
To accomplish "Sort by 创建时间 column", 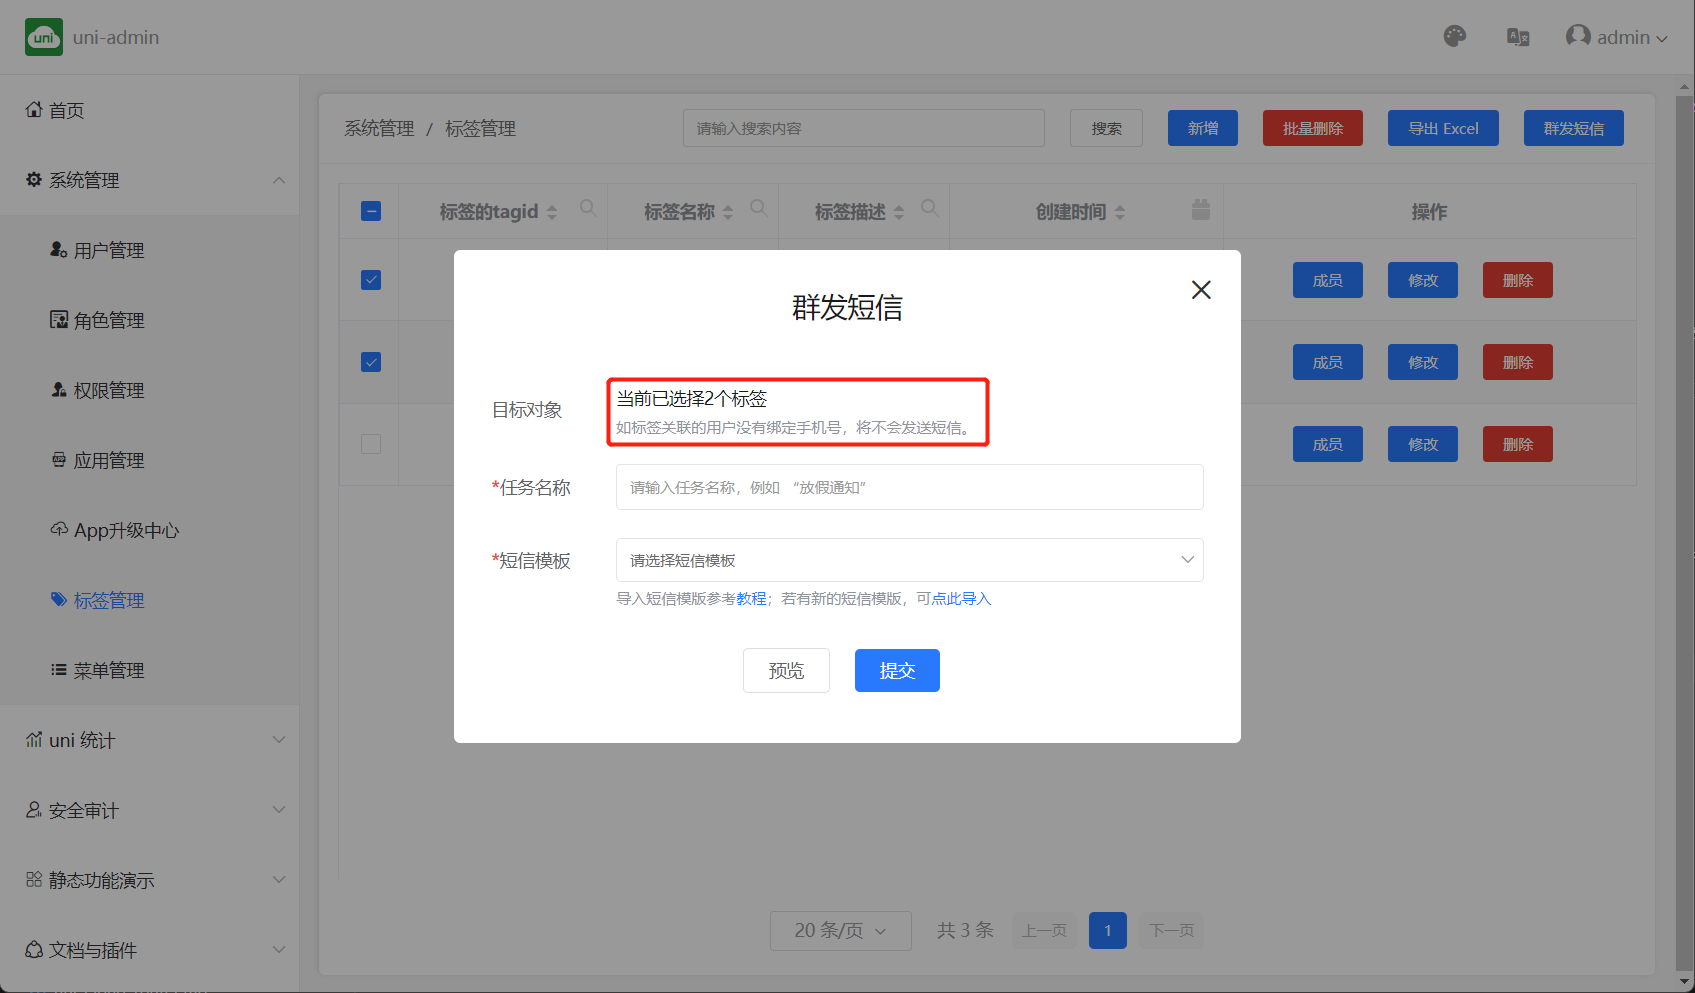I will point(1120,212).
